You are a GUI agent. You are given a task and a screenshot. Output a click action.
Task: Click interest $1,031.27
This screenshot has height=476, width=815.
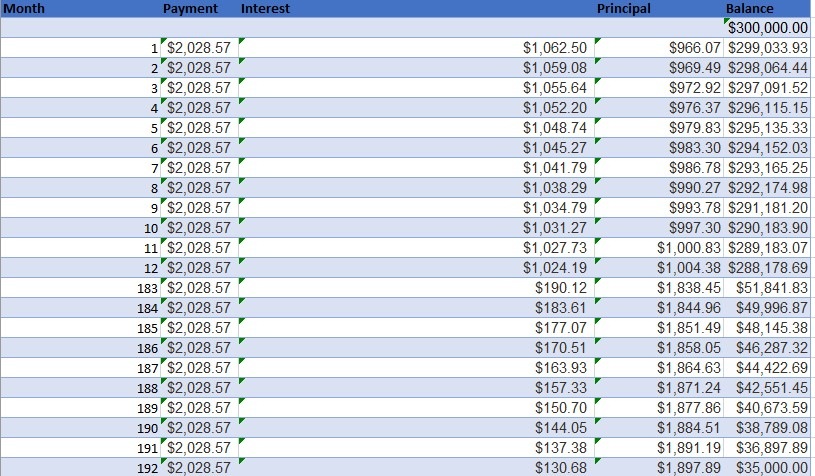416,228
